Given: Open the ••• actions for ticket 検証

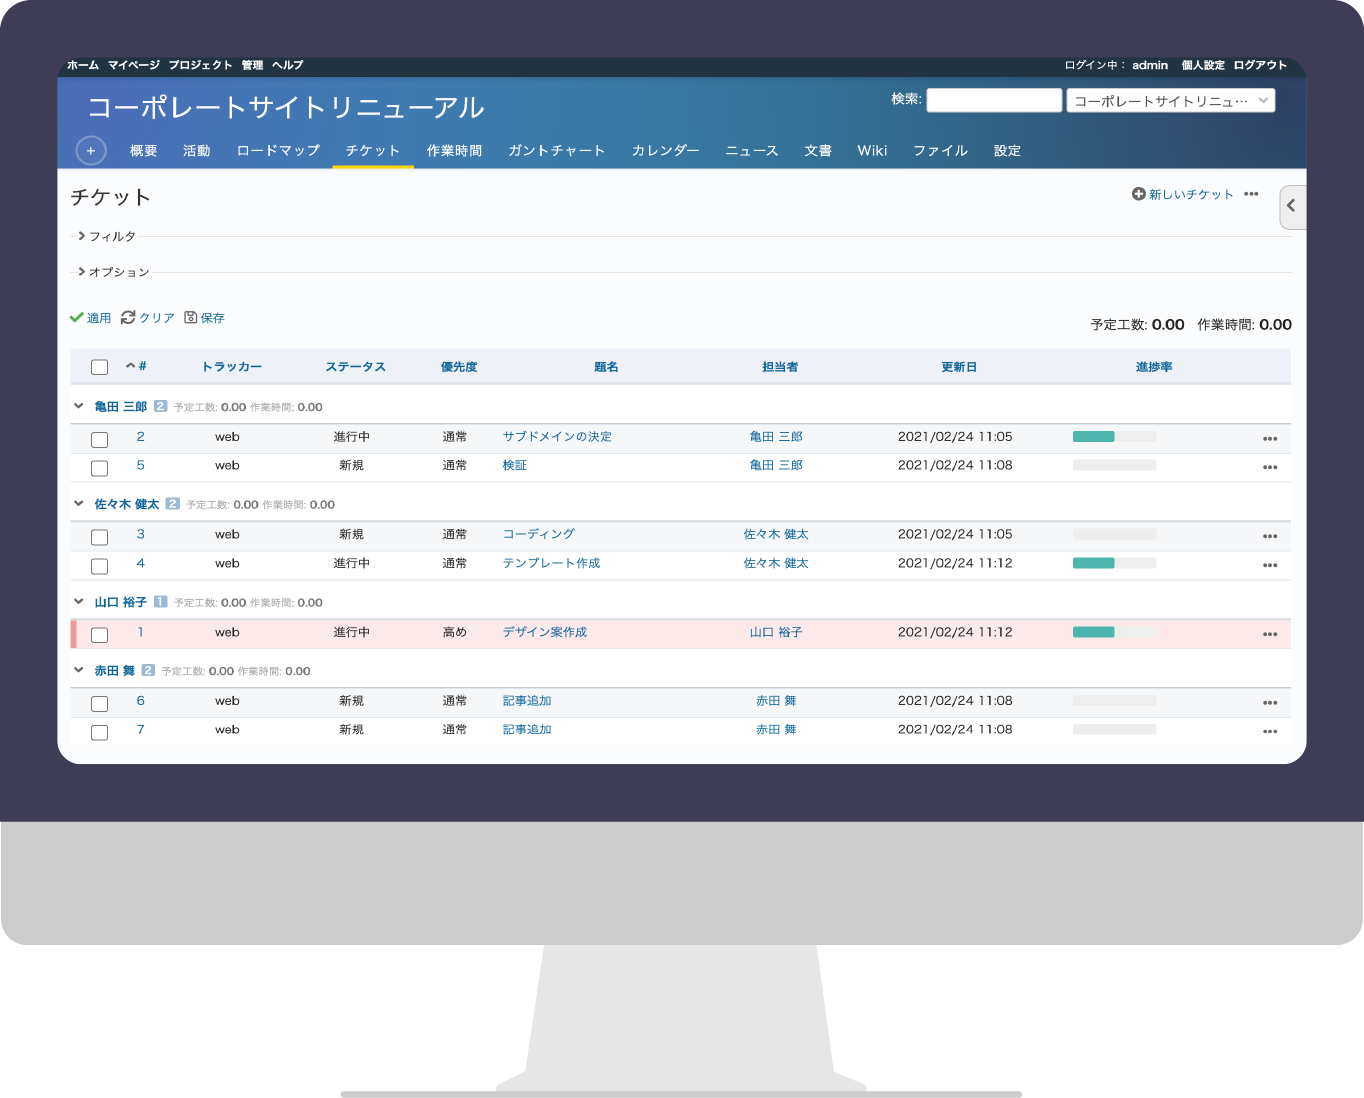Looking at the screenshot, I should click(1270, 467).
